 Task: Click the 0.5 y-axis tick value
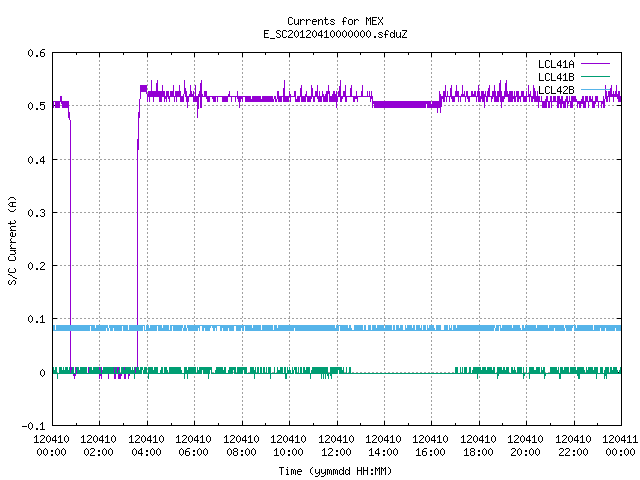click(36, 106)
